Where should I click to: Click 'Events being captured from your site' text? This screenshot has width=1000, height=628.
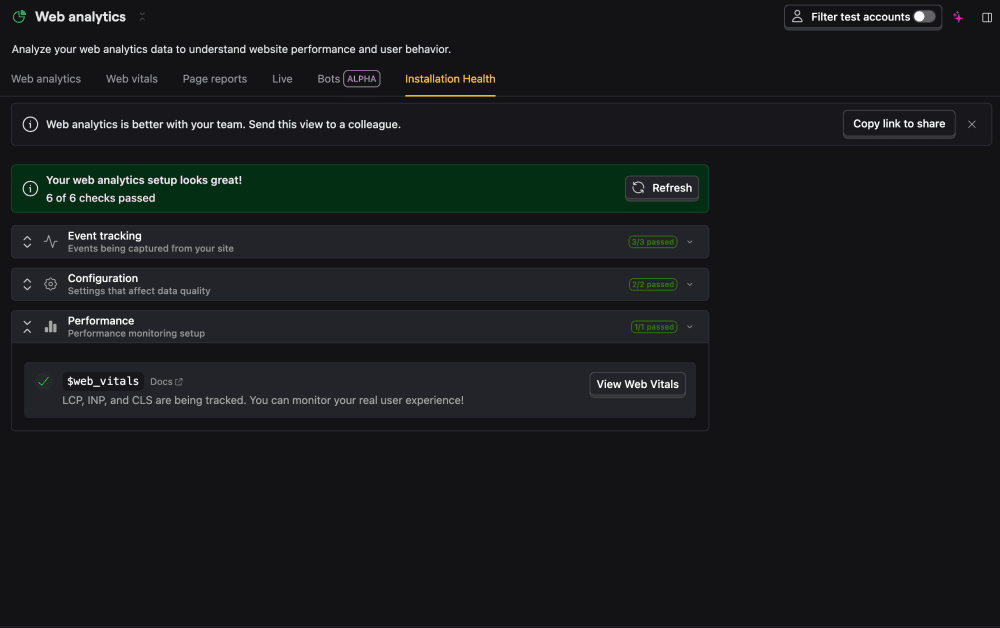pyautogui.click(x=151, y=249)
